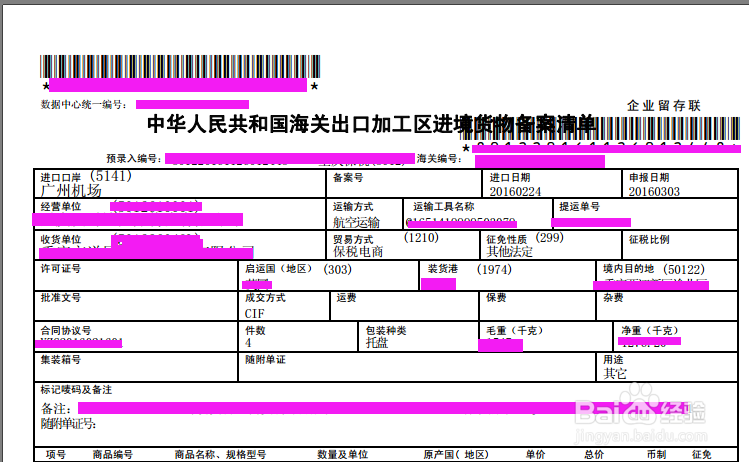The width and height of the screenshot is (749, 462).
Task: Click the 申报日期 label
Action: tap(649, 178)
